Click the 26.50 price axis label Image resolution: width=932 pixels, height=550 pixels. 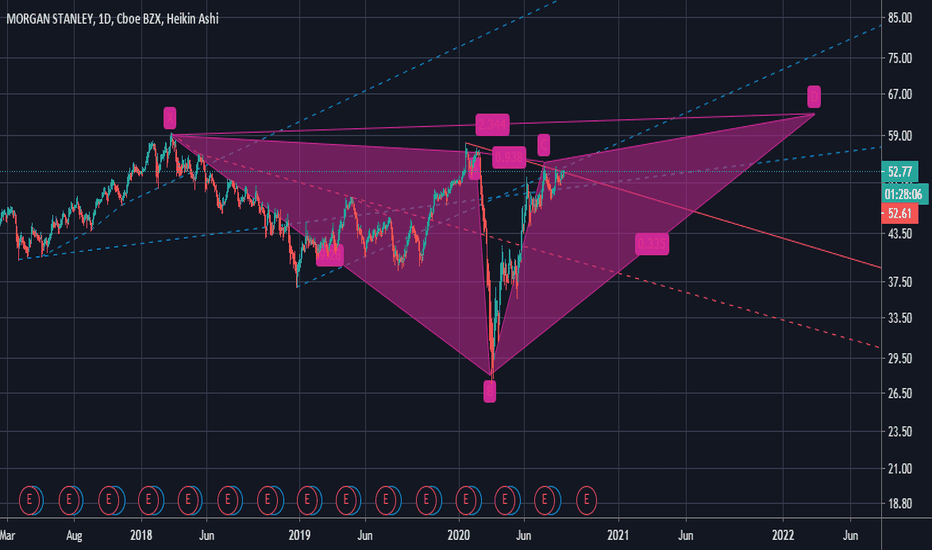[899, 393]
